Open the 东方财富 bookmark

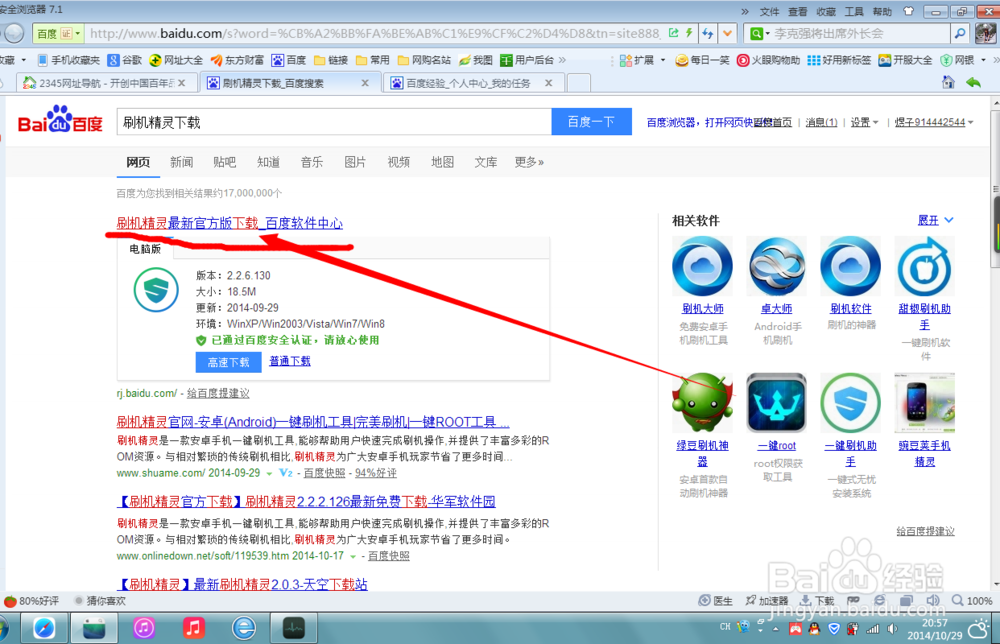(237, 60)
